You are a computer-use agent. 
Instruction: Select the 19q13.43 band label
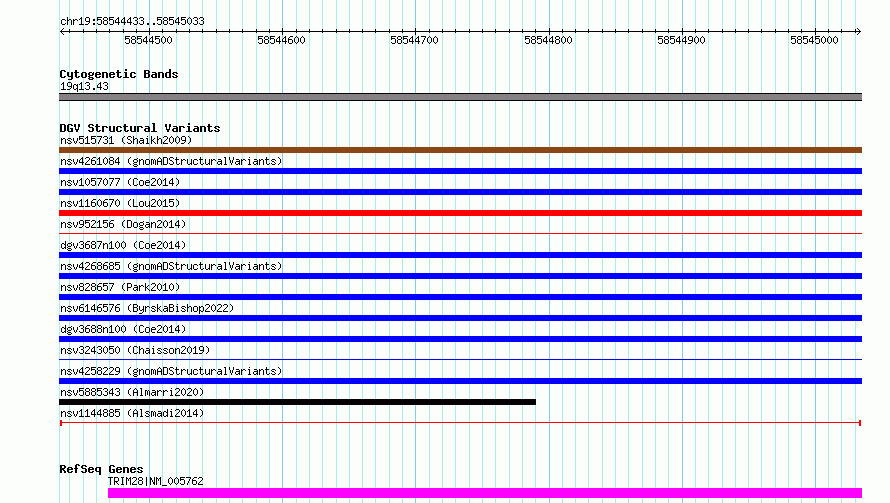84,86
